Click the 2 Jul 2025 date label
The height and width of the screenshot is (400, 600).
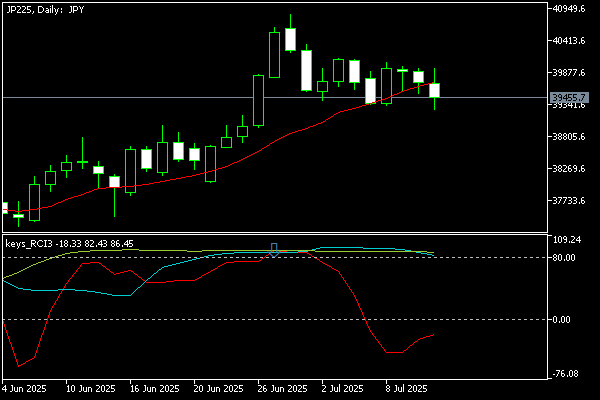pos(342,389)
